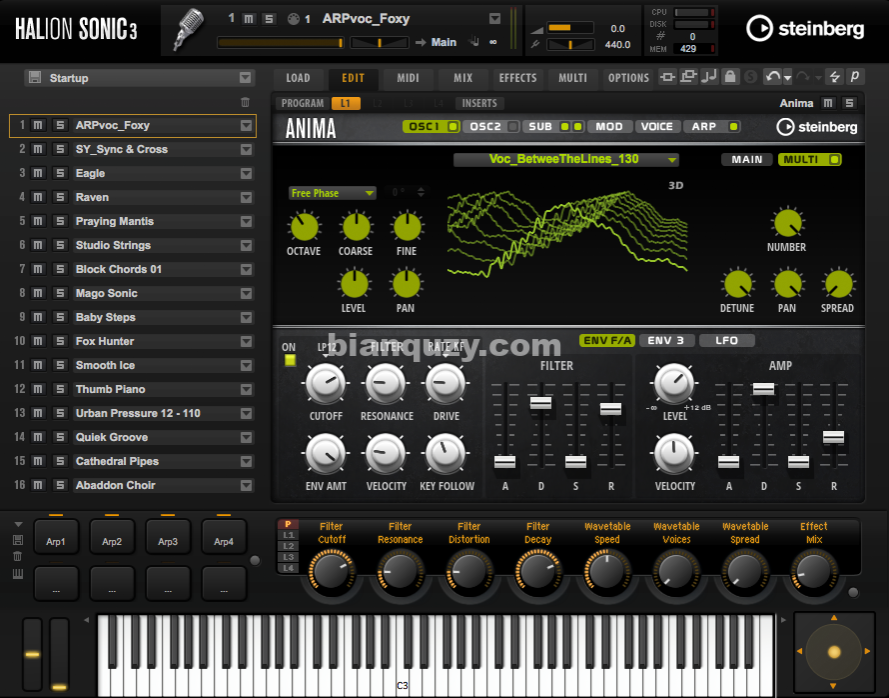Click the microphone program icon
Image resolution: width=889 pixels, height=698 pixels.
click(x=184, y=29)
